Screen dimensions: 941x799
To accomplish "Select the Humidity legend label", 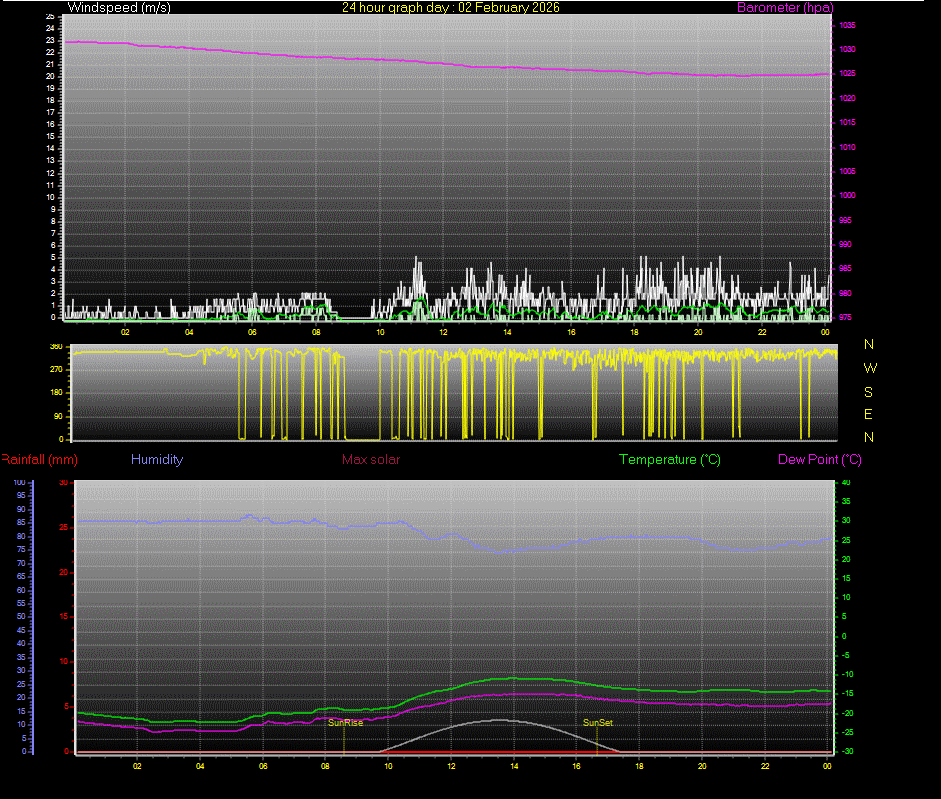I will (157, 459).
